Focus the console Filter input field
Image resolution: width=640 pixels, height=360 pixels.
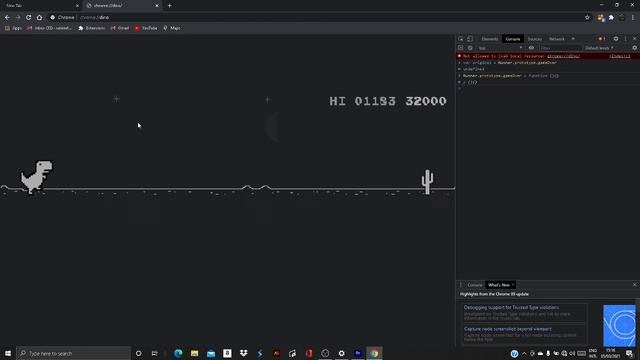click(560, 48)
